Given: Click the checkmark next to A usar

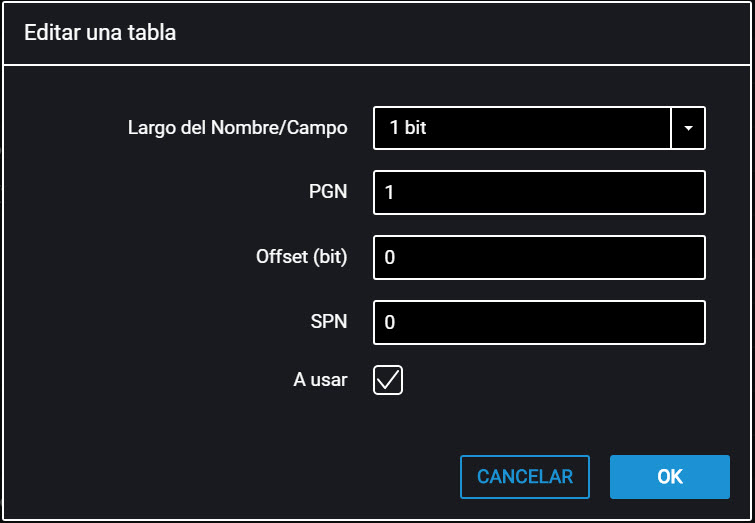Looking at the screenshot, I should tap(388, 380).
